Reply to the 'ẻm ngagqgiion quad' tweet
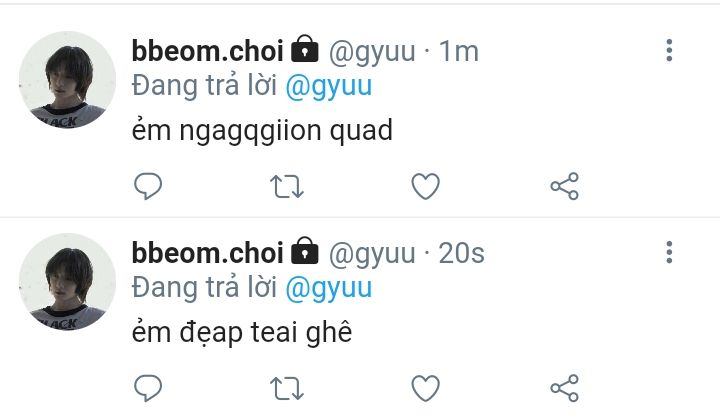 pos(148,186)
